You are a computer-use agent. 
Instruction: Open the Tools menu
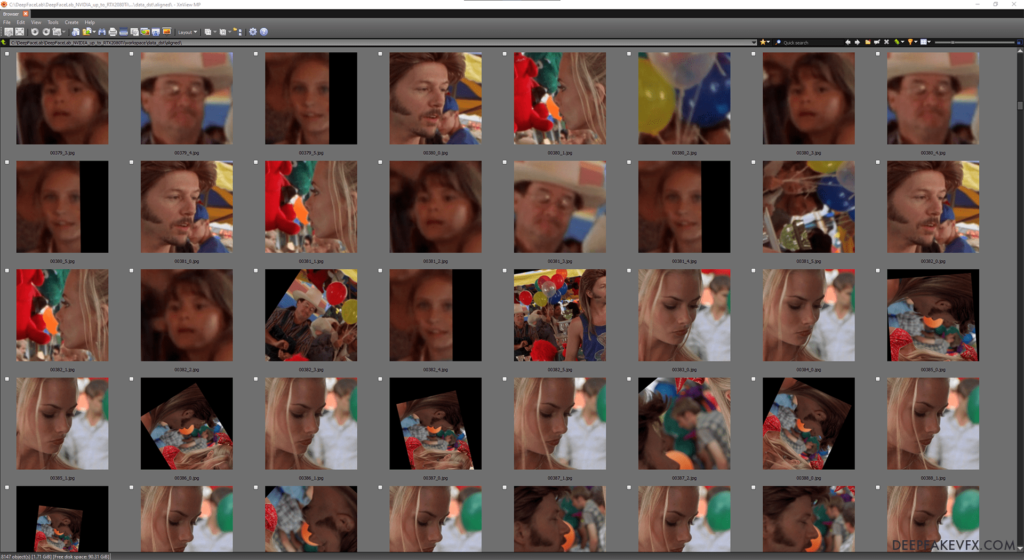[x=53, y=22]
